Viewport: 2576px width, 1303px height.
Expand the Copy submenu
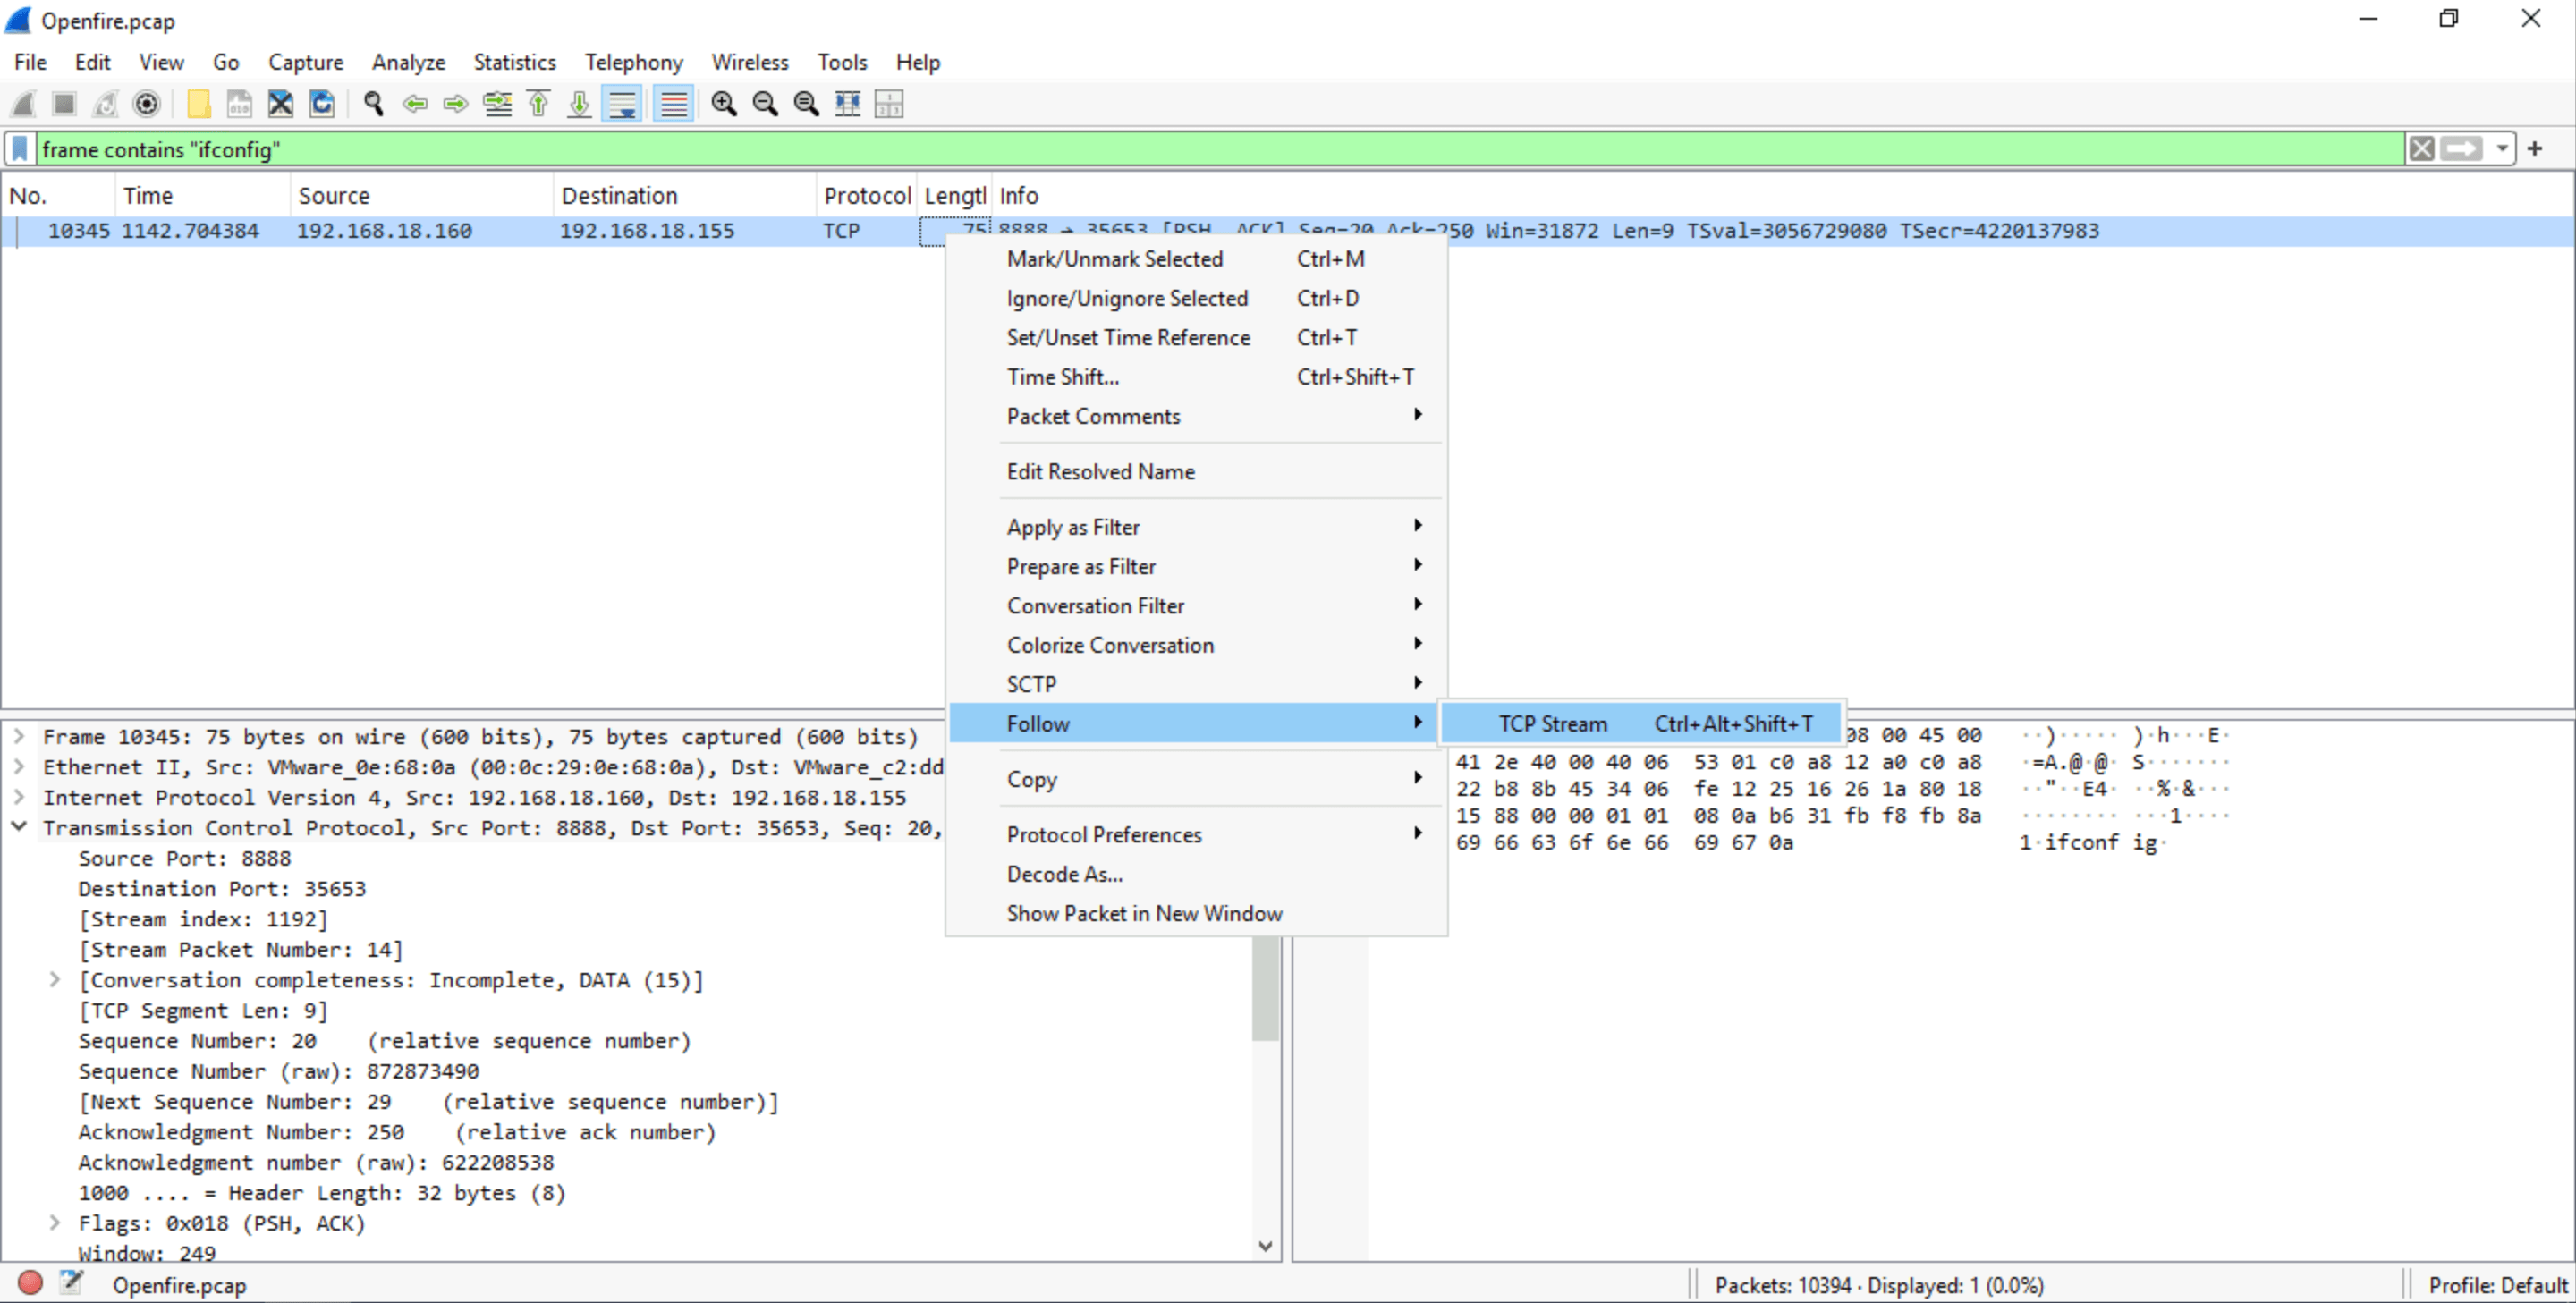tap(1196, 779)
